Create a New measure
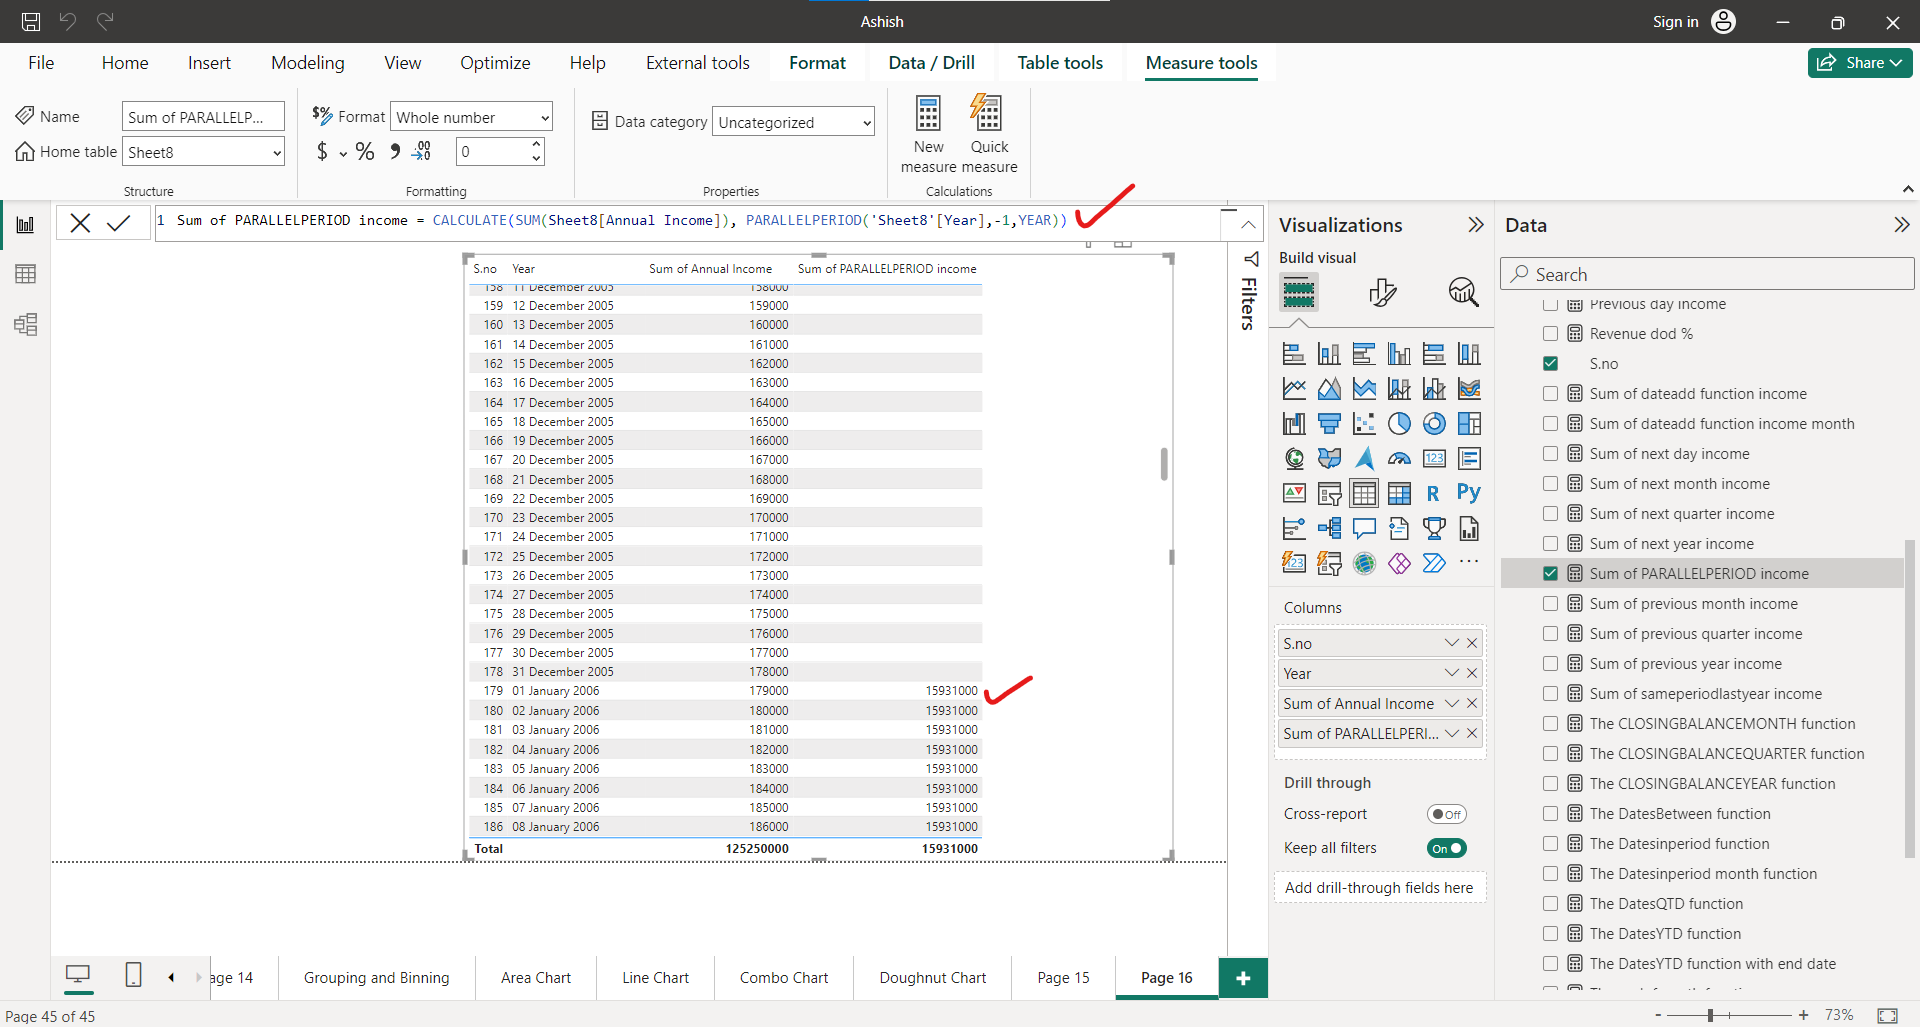This screenshot has height=1027, width=1920. [928, 133]
